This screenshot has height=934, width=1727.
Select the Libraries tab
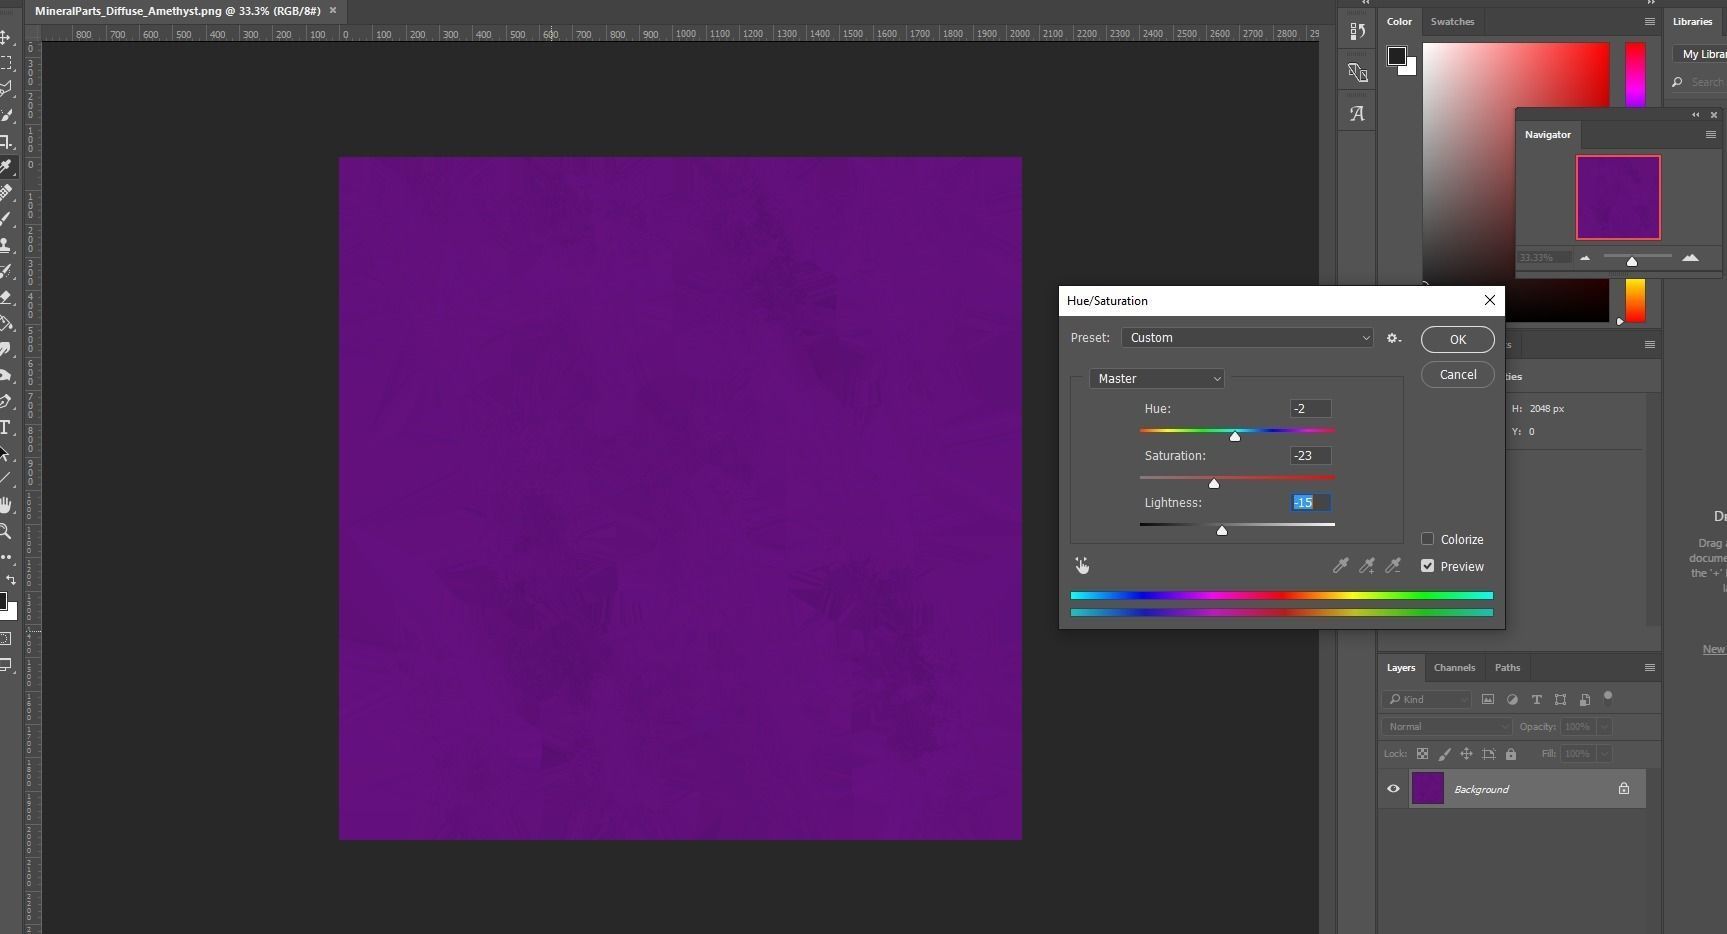pyautogui.click(x=1692, y=22)
